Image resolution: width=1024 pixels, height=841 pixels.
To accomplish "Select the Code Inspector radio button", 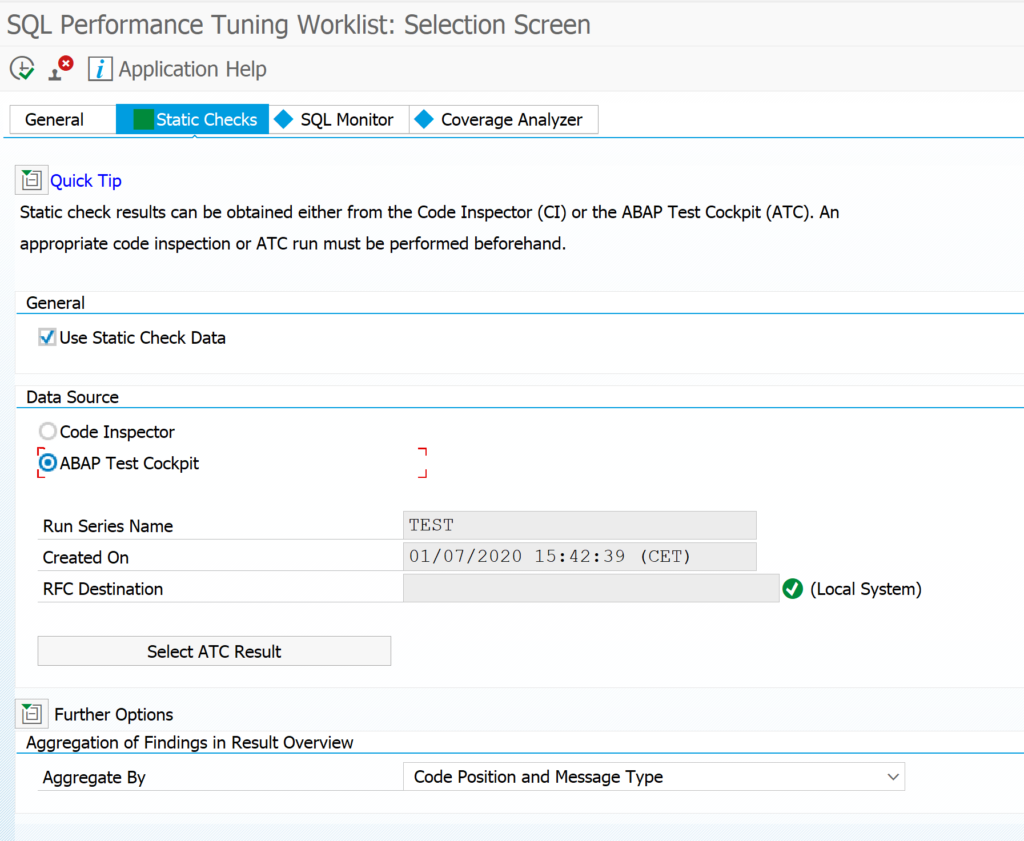I will [48, 432].
